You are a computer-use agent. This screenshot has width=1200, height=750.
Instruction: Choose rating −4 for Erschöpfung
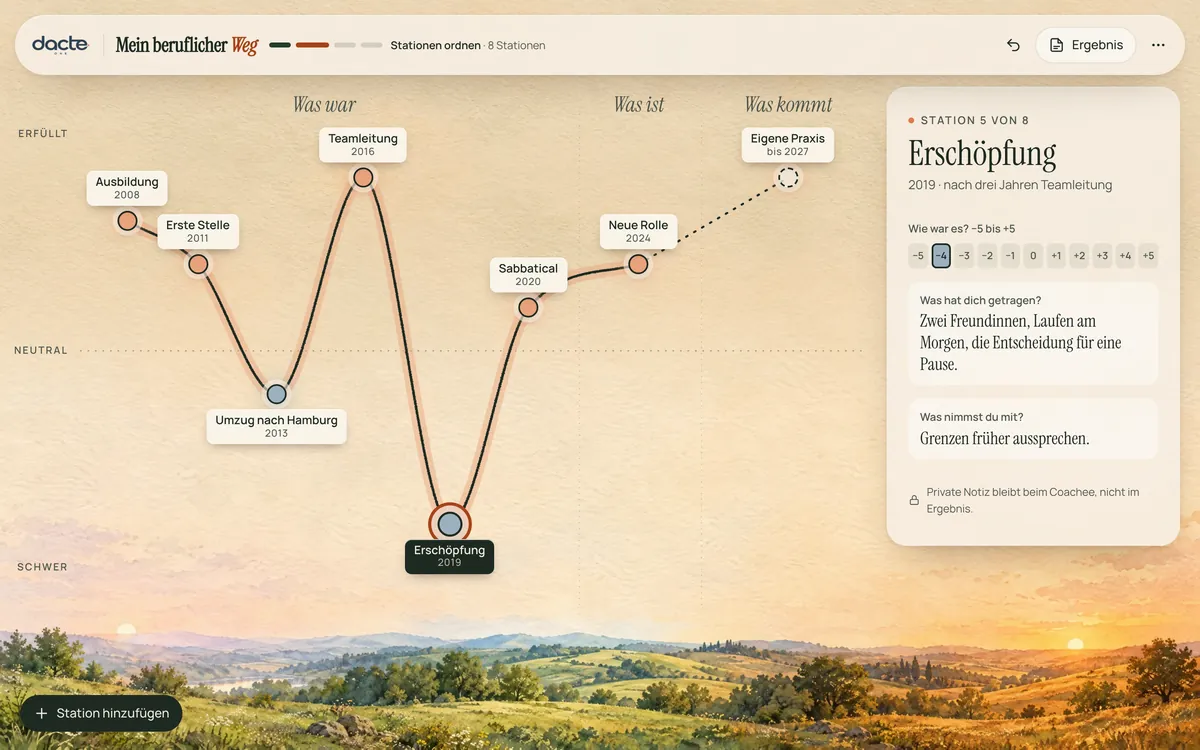click(x=941, y=256)
